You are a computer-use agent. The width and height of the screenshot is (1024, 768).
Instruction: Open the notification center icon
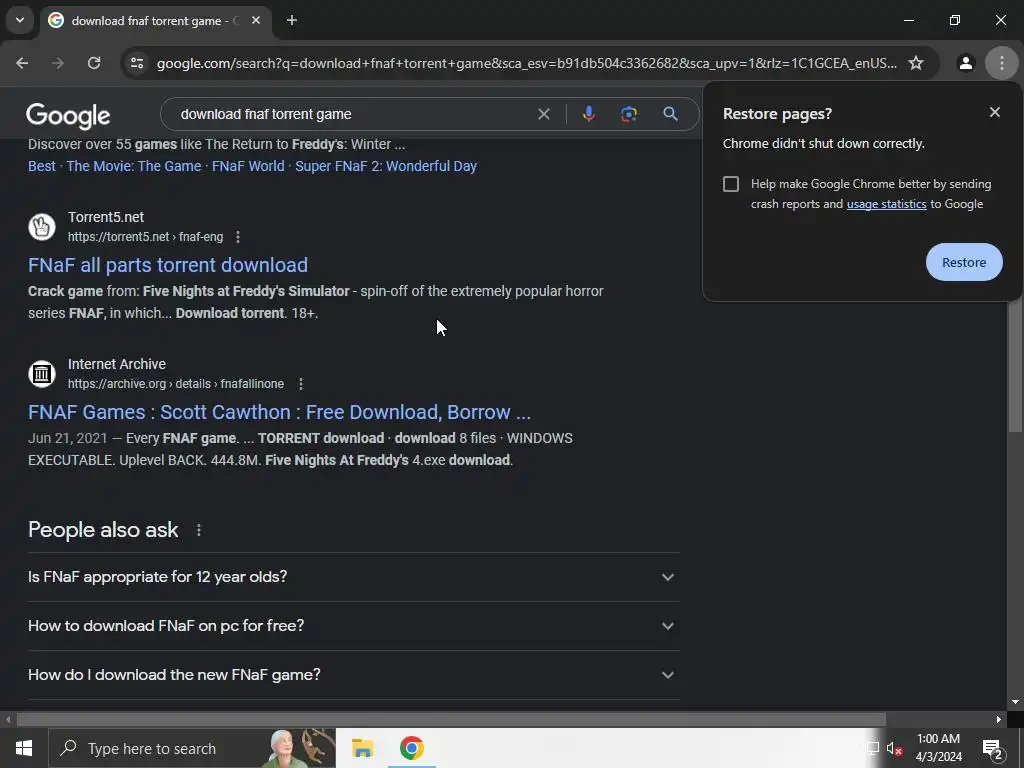[993, 748]
